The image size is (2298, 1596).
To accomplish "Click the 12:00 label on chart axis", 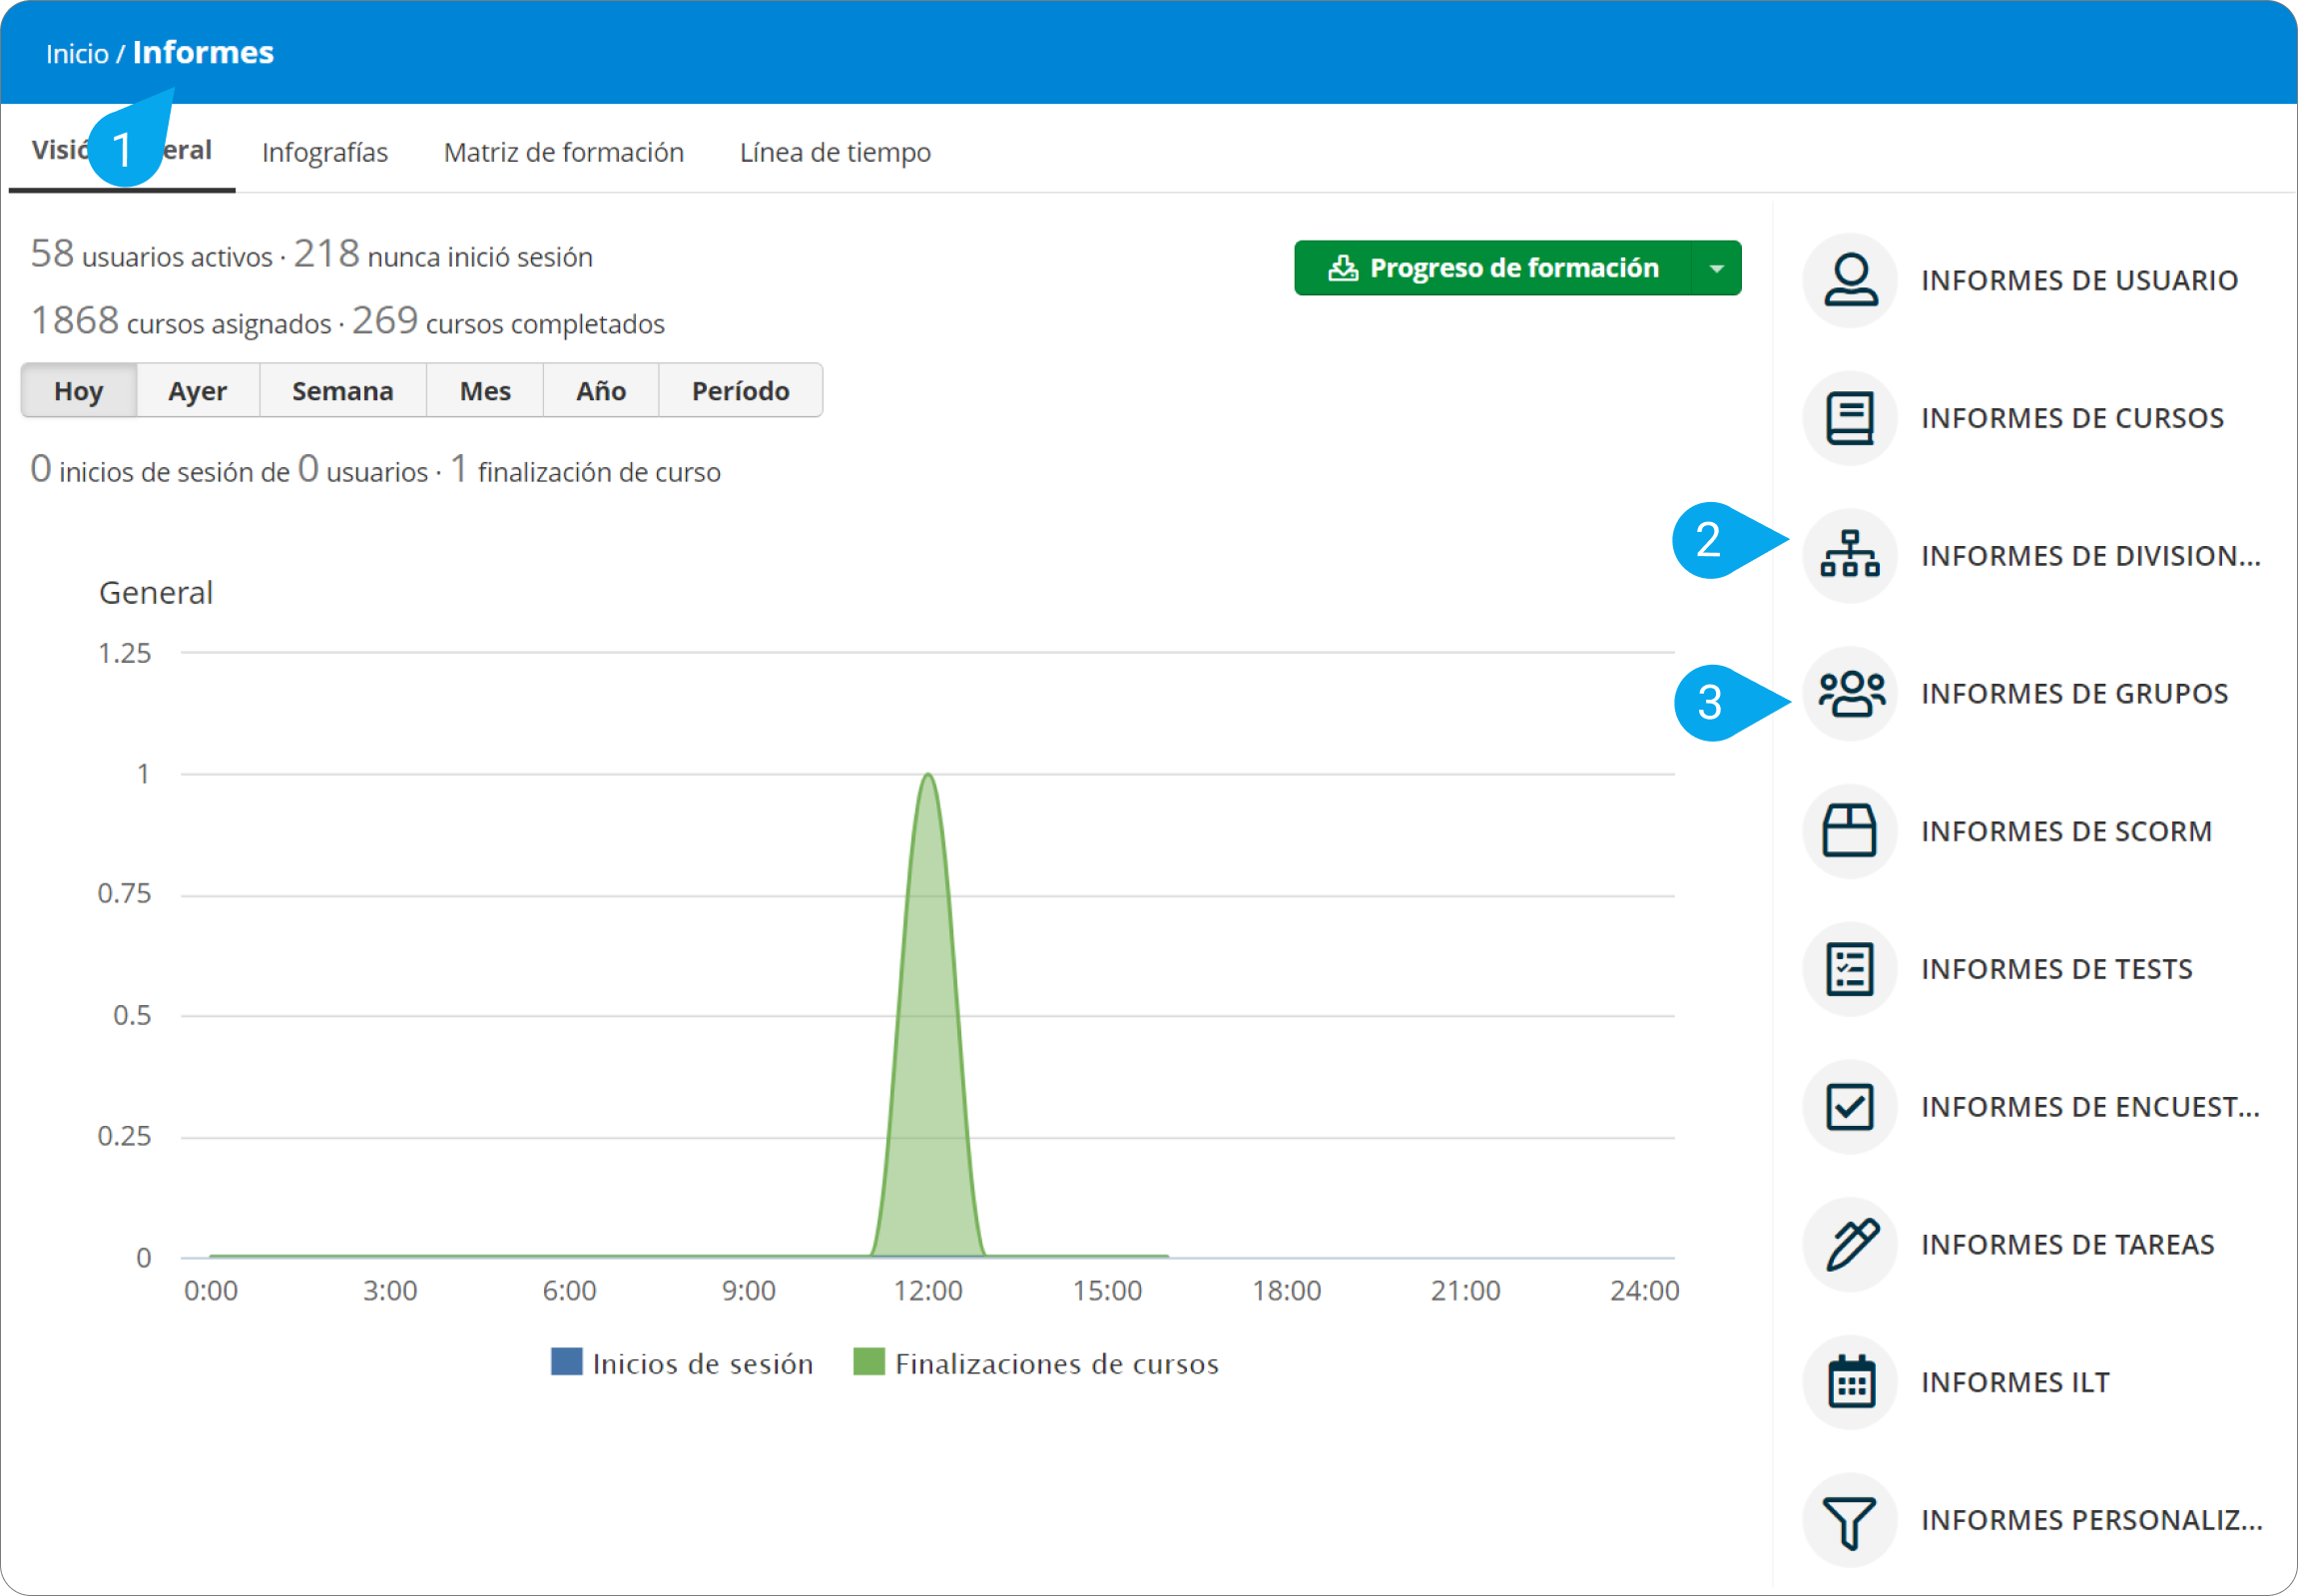I will (x=928, y=1291).
